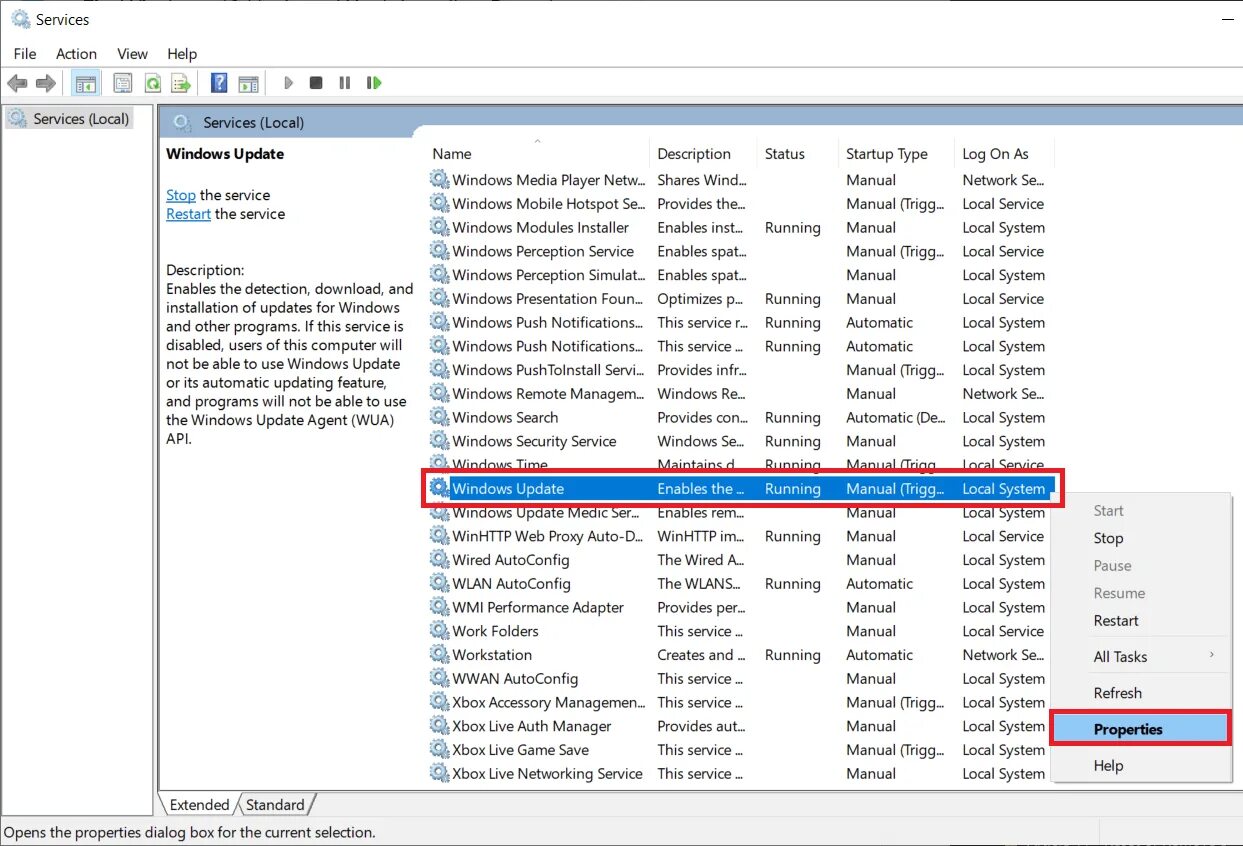Select Windows Perception Simulation service row
The width and height of the screenshot is (1243, 846).
click(741, 275)
